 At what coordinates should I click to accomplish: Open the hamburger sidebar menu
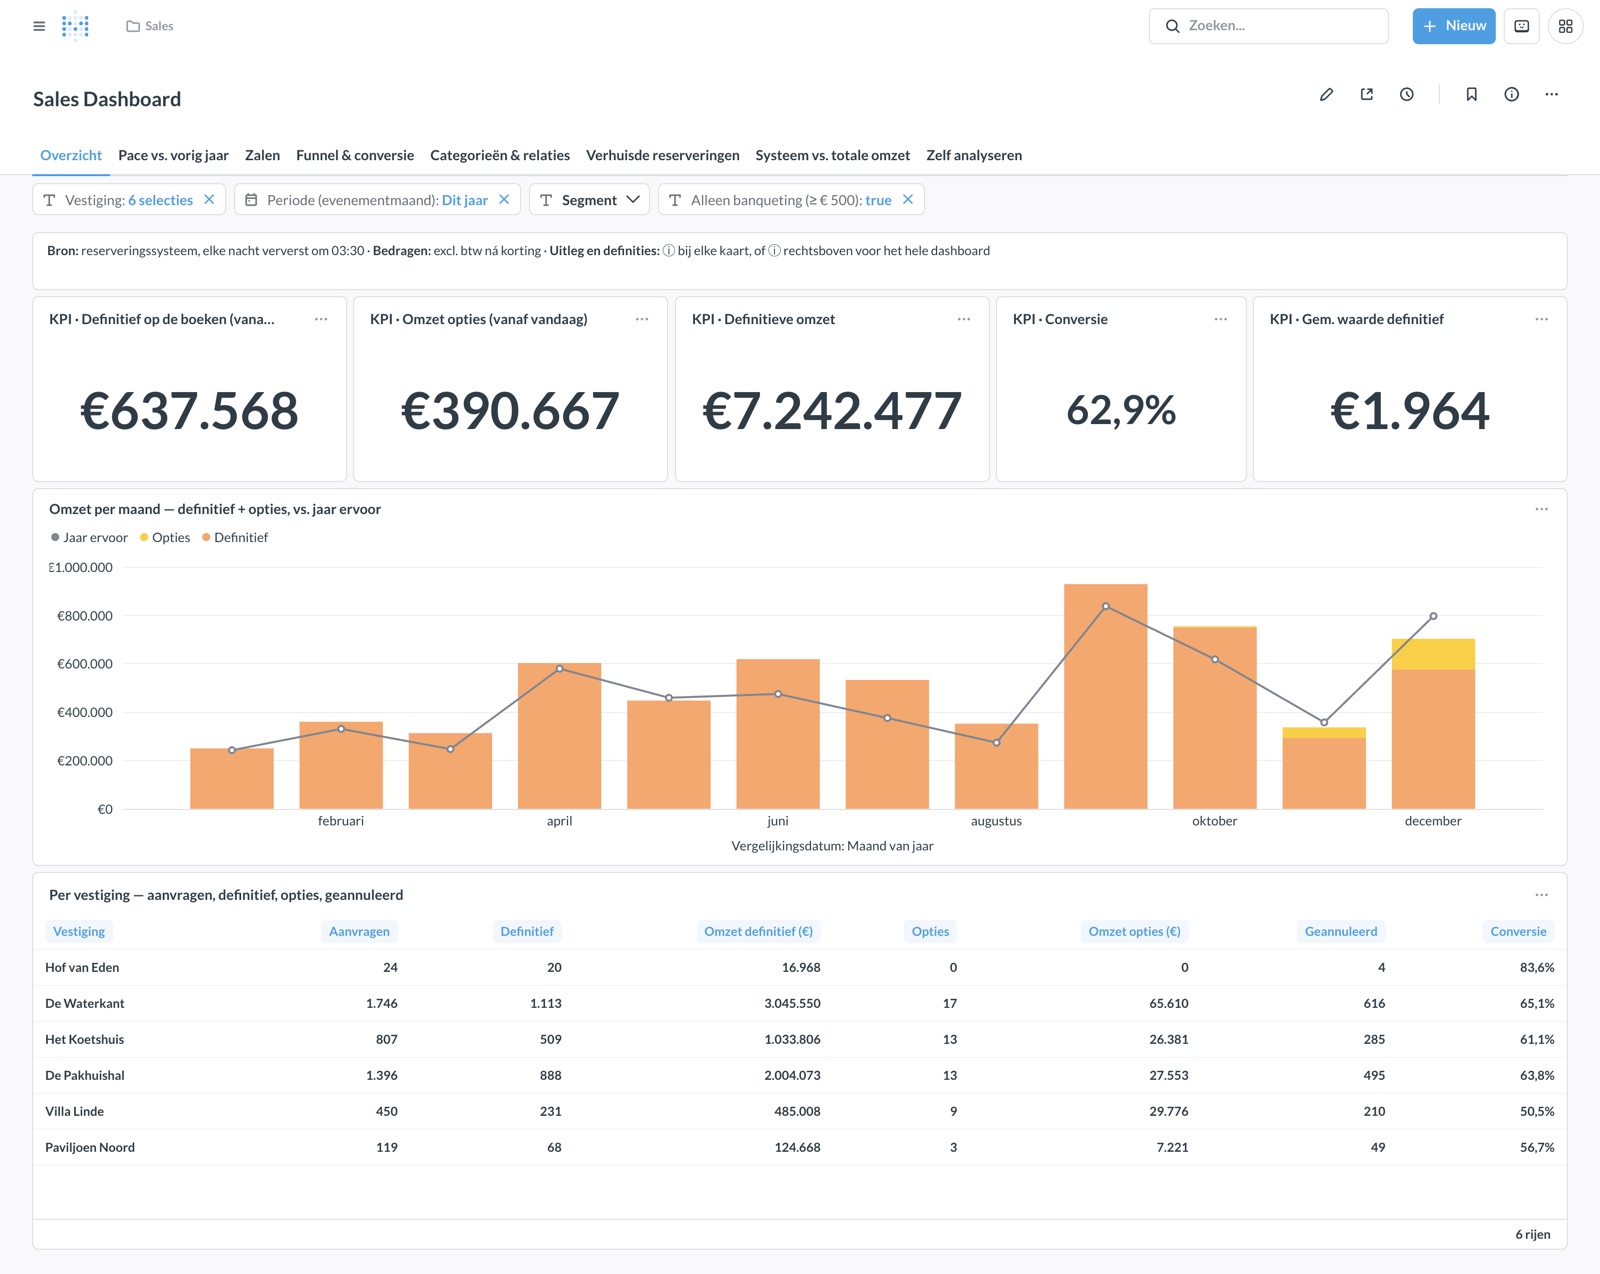pos(39,26)
